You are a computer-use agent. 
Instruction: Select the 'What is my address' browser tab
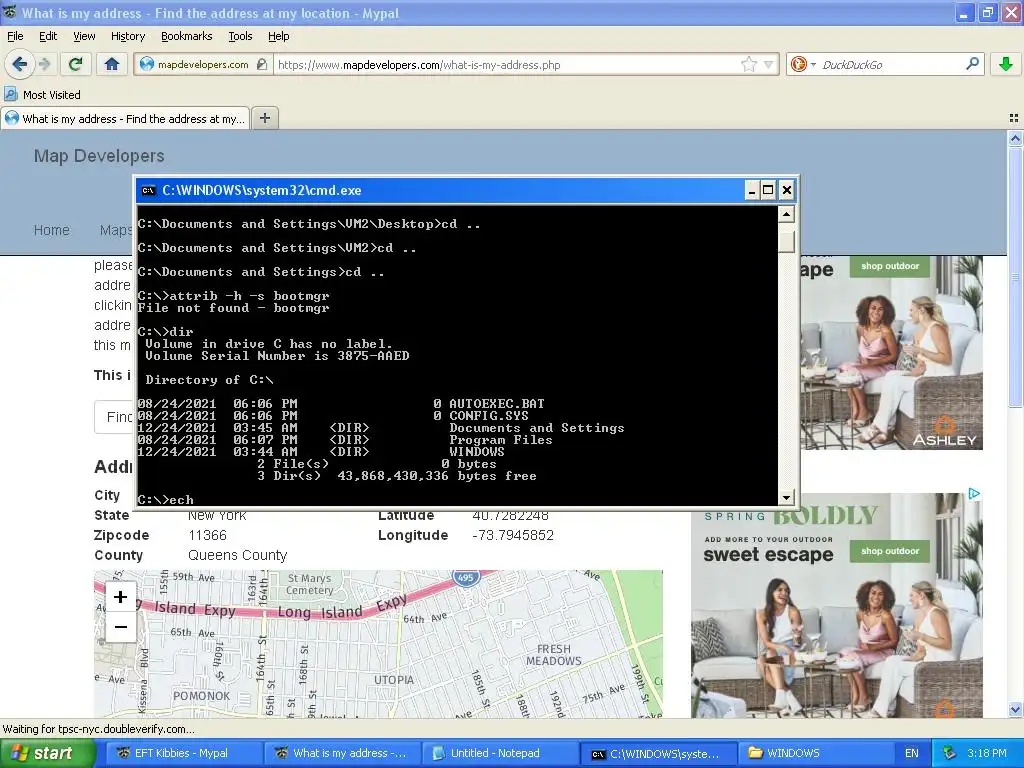click(x=125, y=119)
